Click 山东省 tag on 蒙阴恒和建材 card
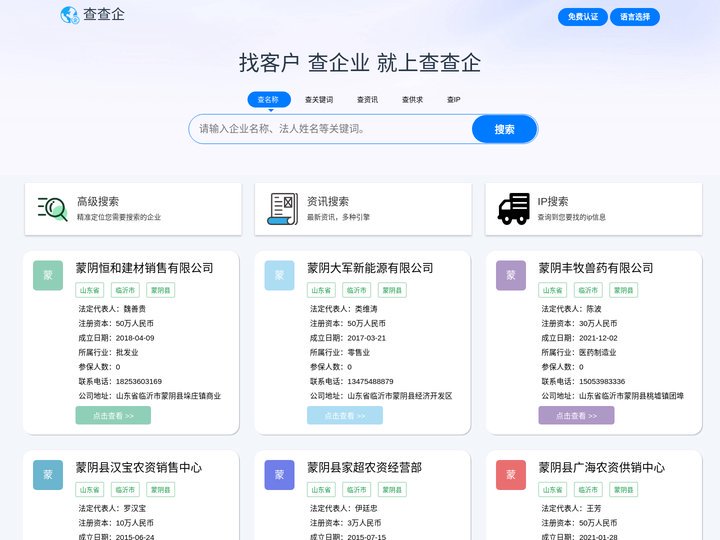 90,290
